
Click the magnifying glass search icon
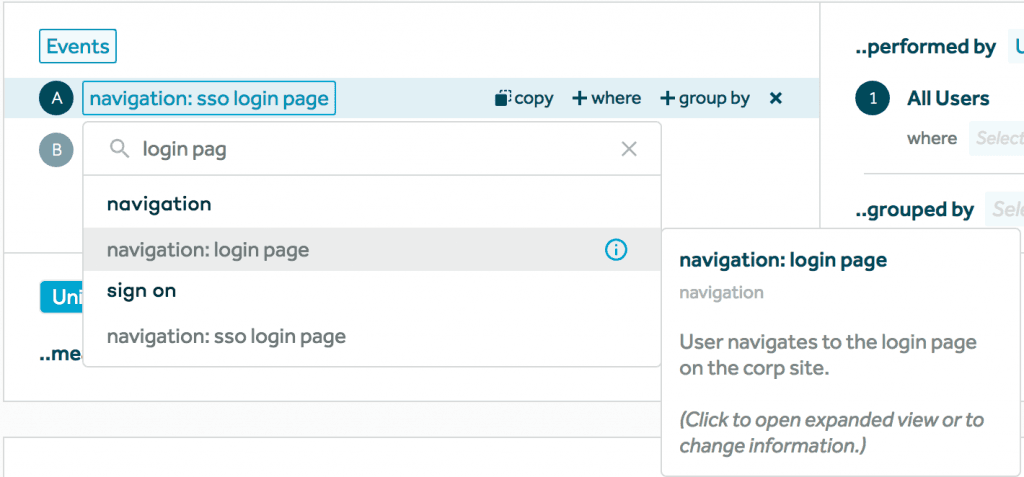[x=119, y=149]
